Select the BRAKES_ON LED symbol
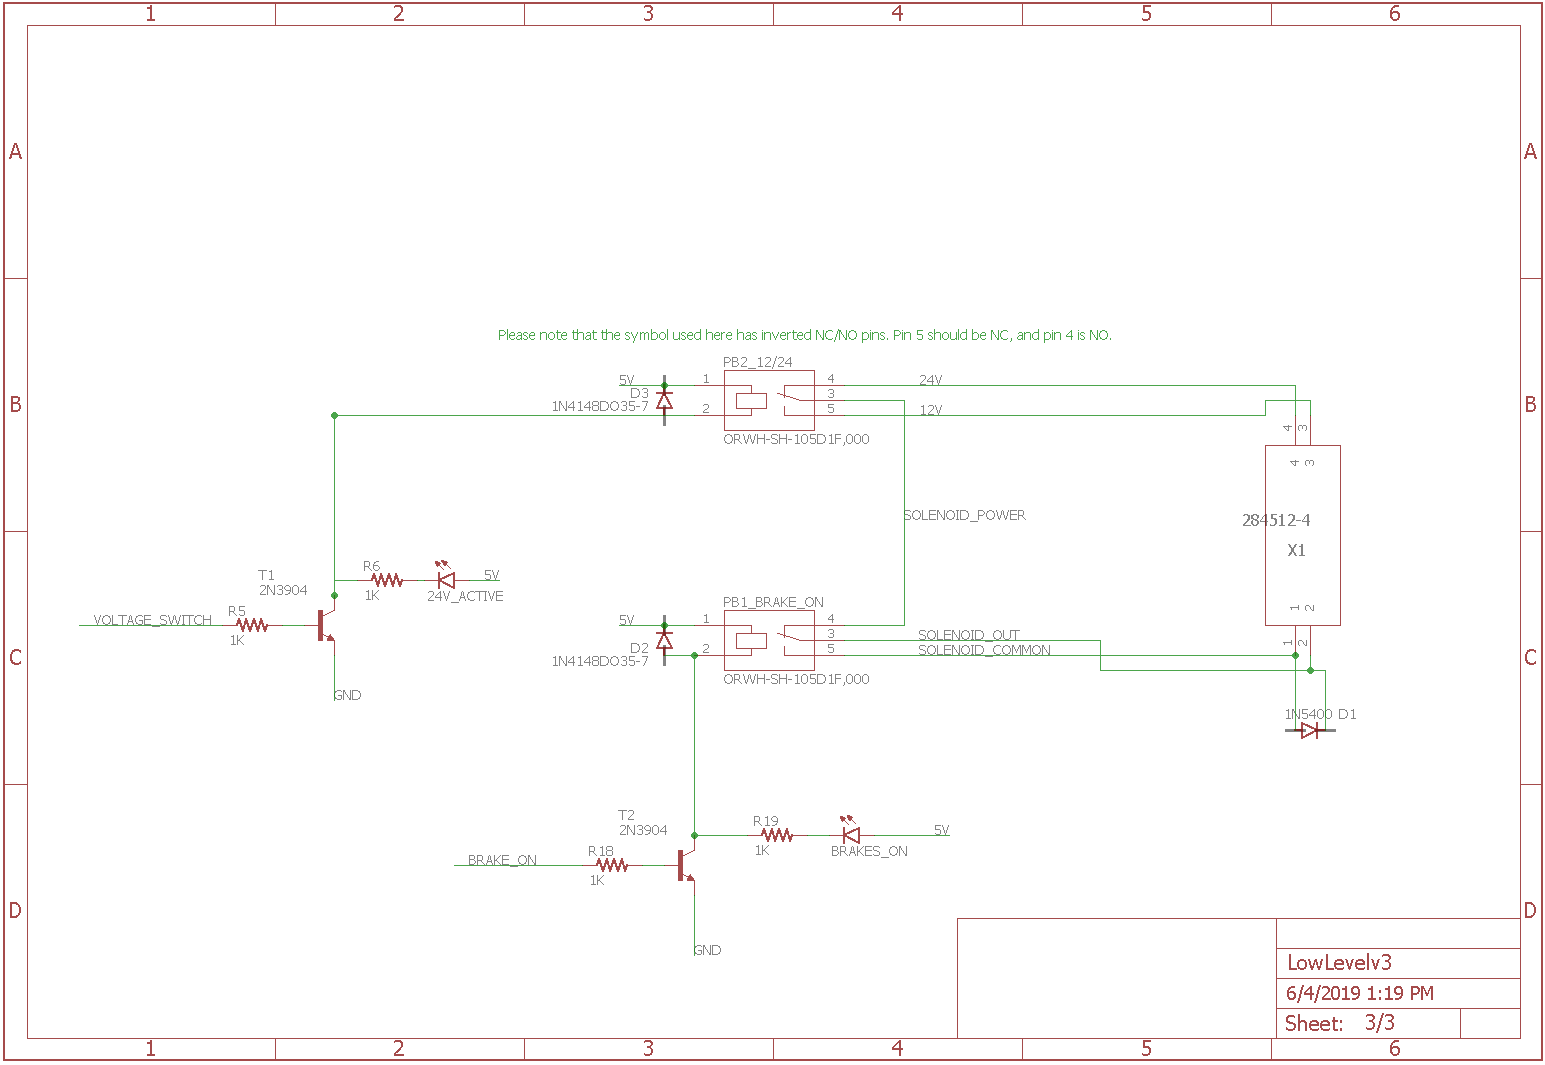This screenshot has height=1065, width=1545. (x=851, y=833)
